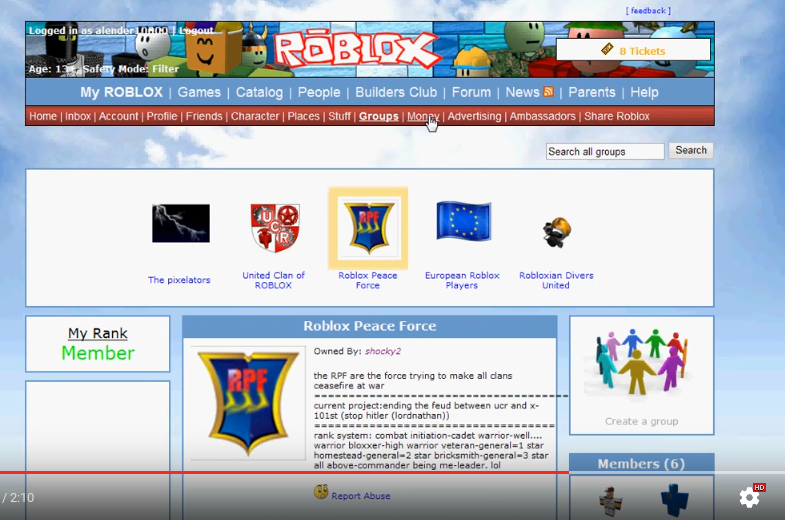This screenshot has height=520, width=785.
Task: Open the Profile tab
Action: coord(162,116)
